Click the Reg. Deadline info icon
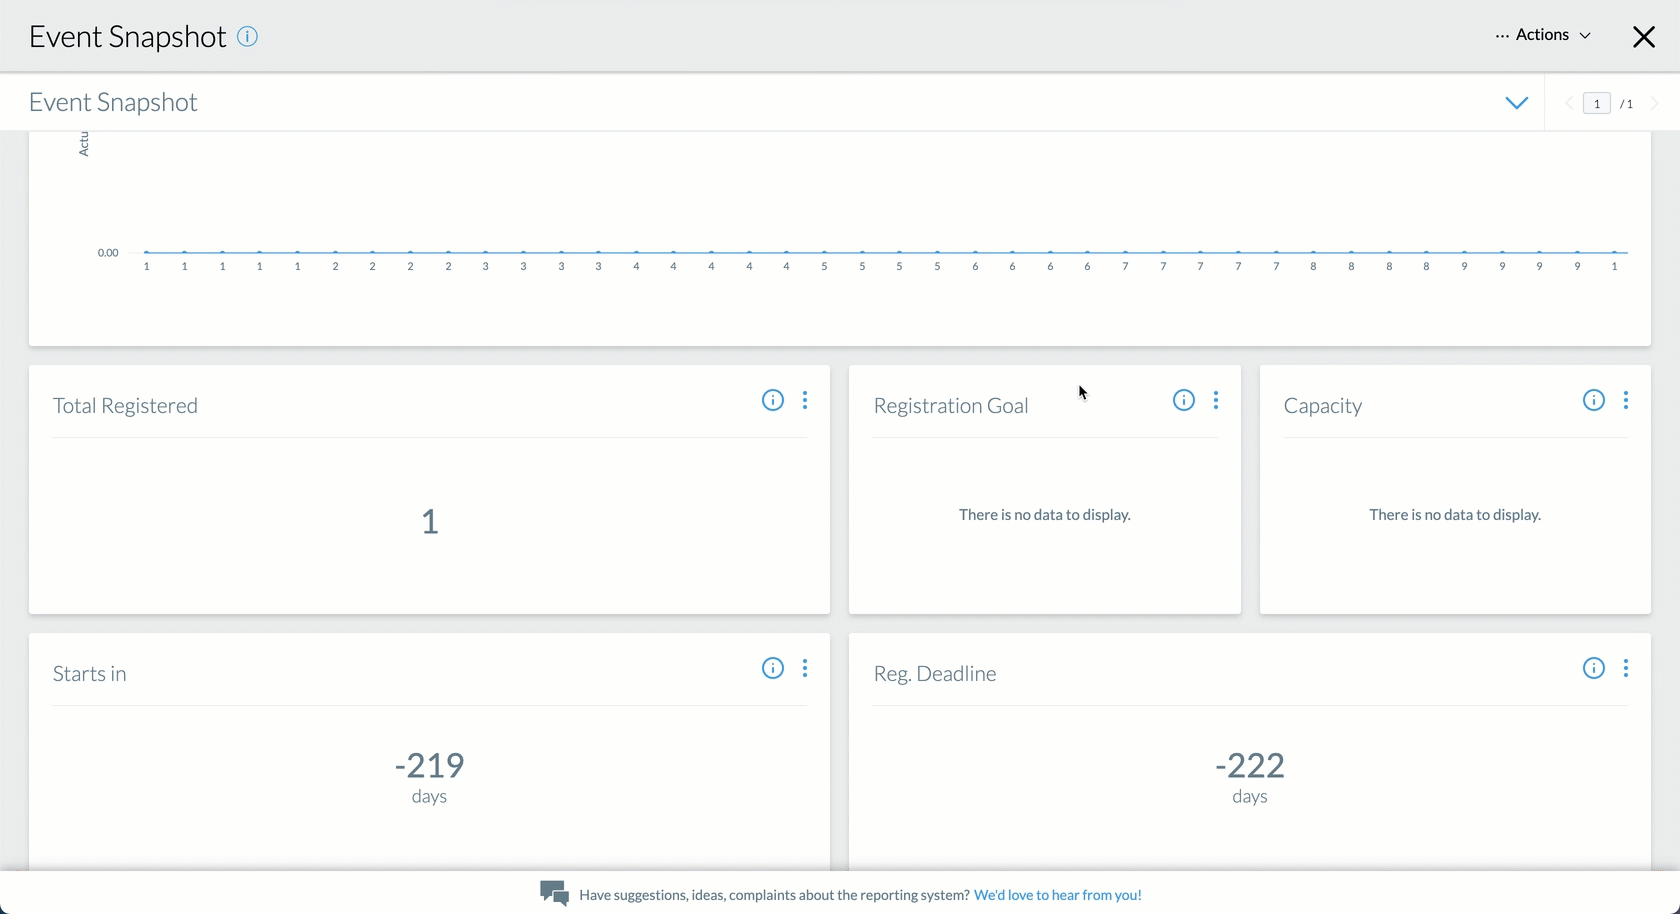This screenshot has width=1680, height=914. click(1592, 668)
